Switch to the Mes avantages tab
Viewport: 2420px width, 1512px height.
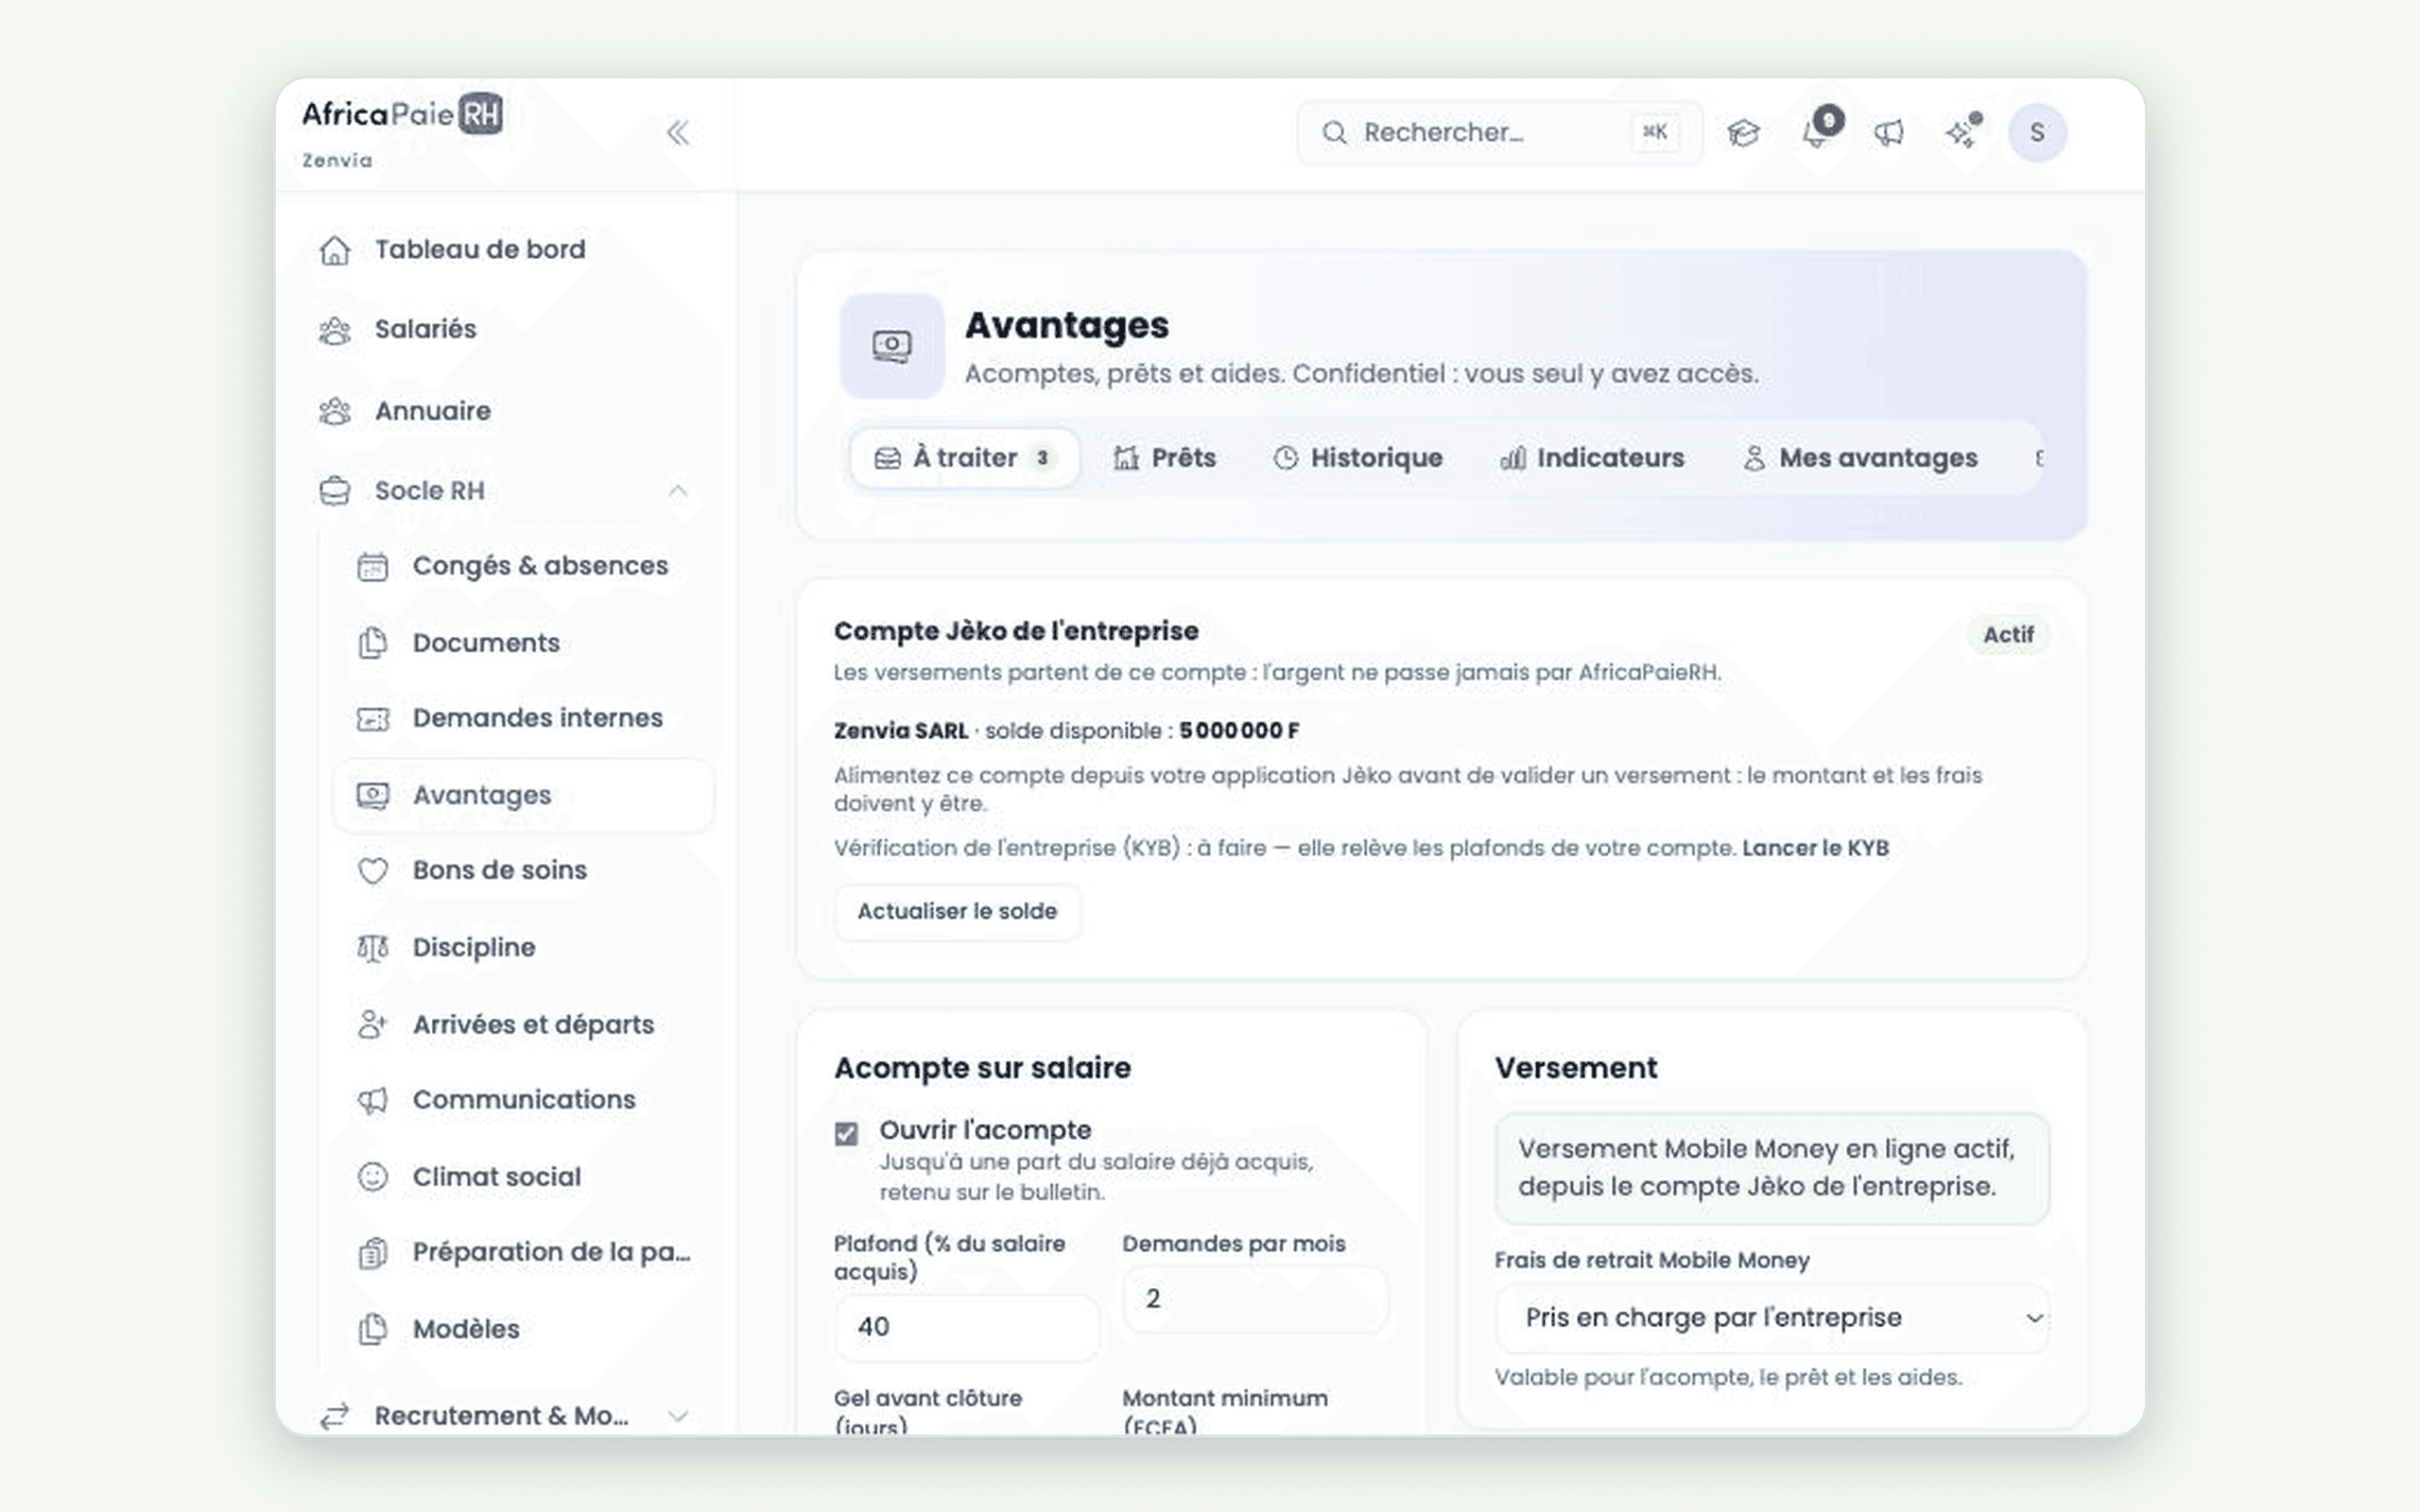(1860, 458)
